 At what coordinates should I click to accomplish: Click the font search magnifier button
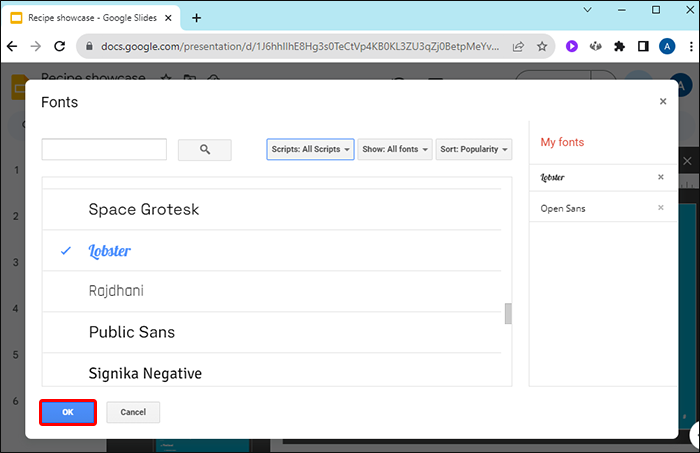[204, 150]
